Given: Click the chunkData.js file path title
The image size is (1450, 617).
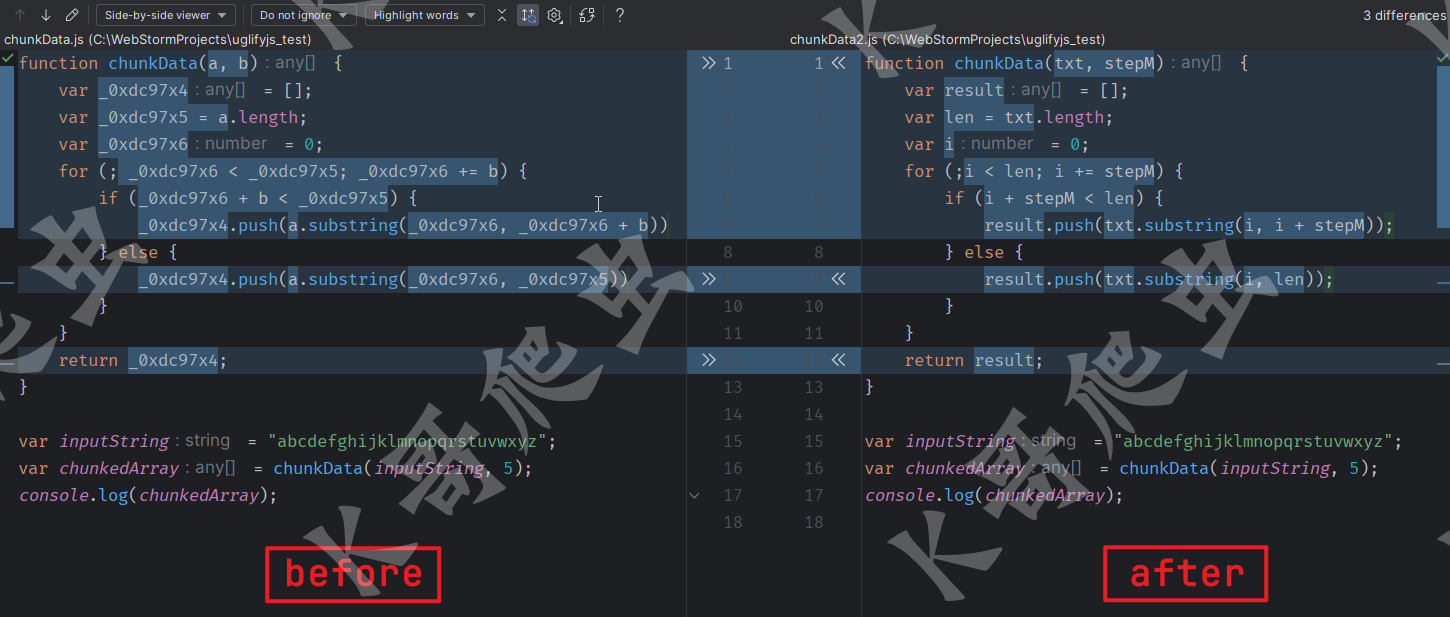Looking at the screenshot, I should [x=157, y=40].
